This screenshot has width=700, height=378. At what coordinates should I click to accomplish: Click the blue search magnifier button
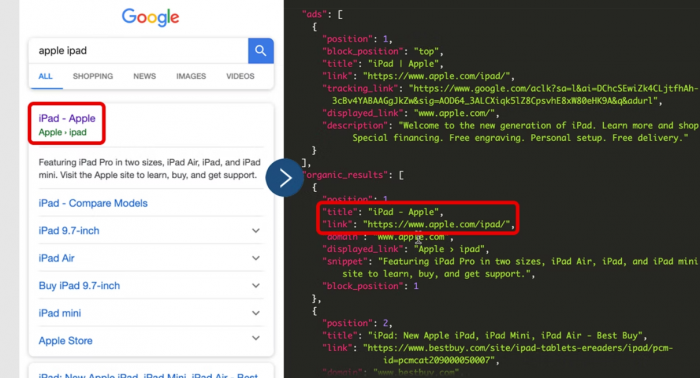[x=261, y=50]
